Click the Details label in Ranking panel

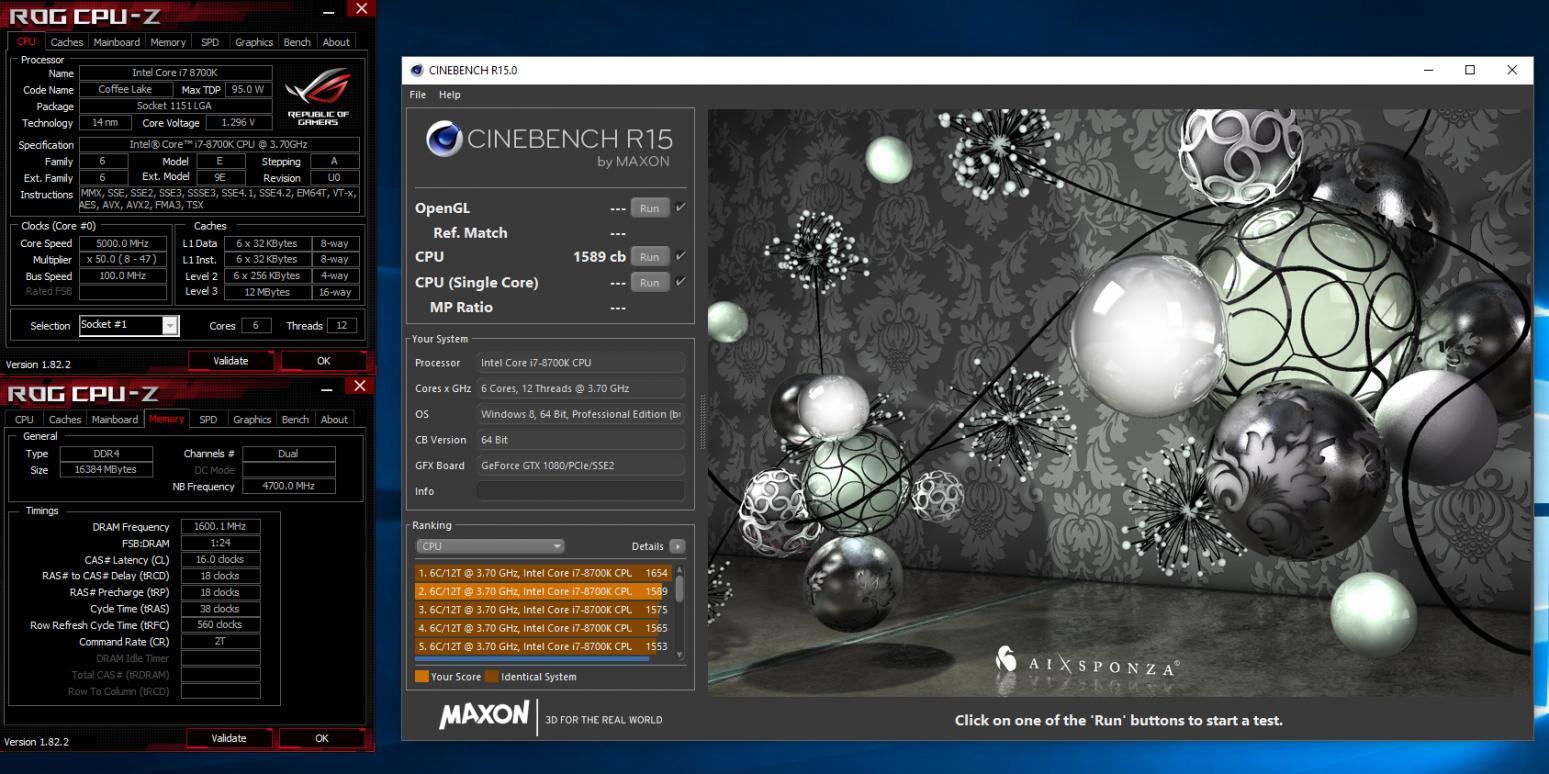[648, 547]
